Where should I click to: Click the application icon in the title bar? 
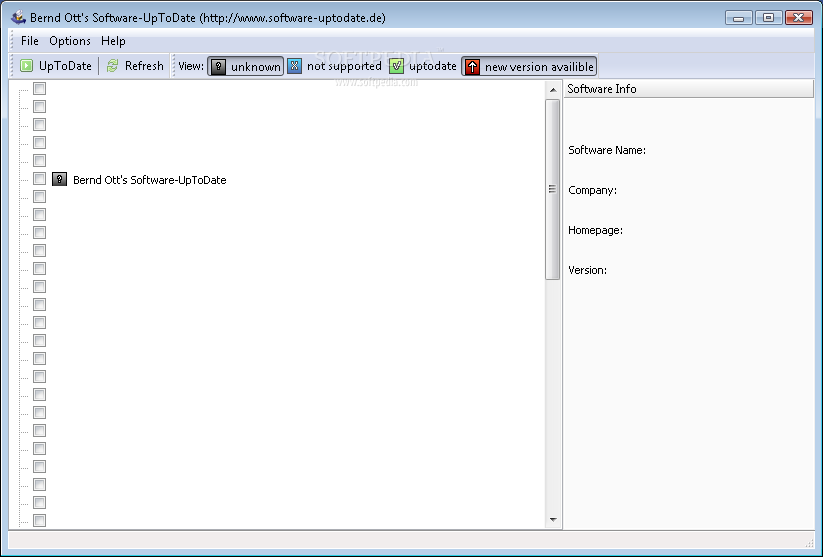[18, 17]
